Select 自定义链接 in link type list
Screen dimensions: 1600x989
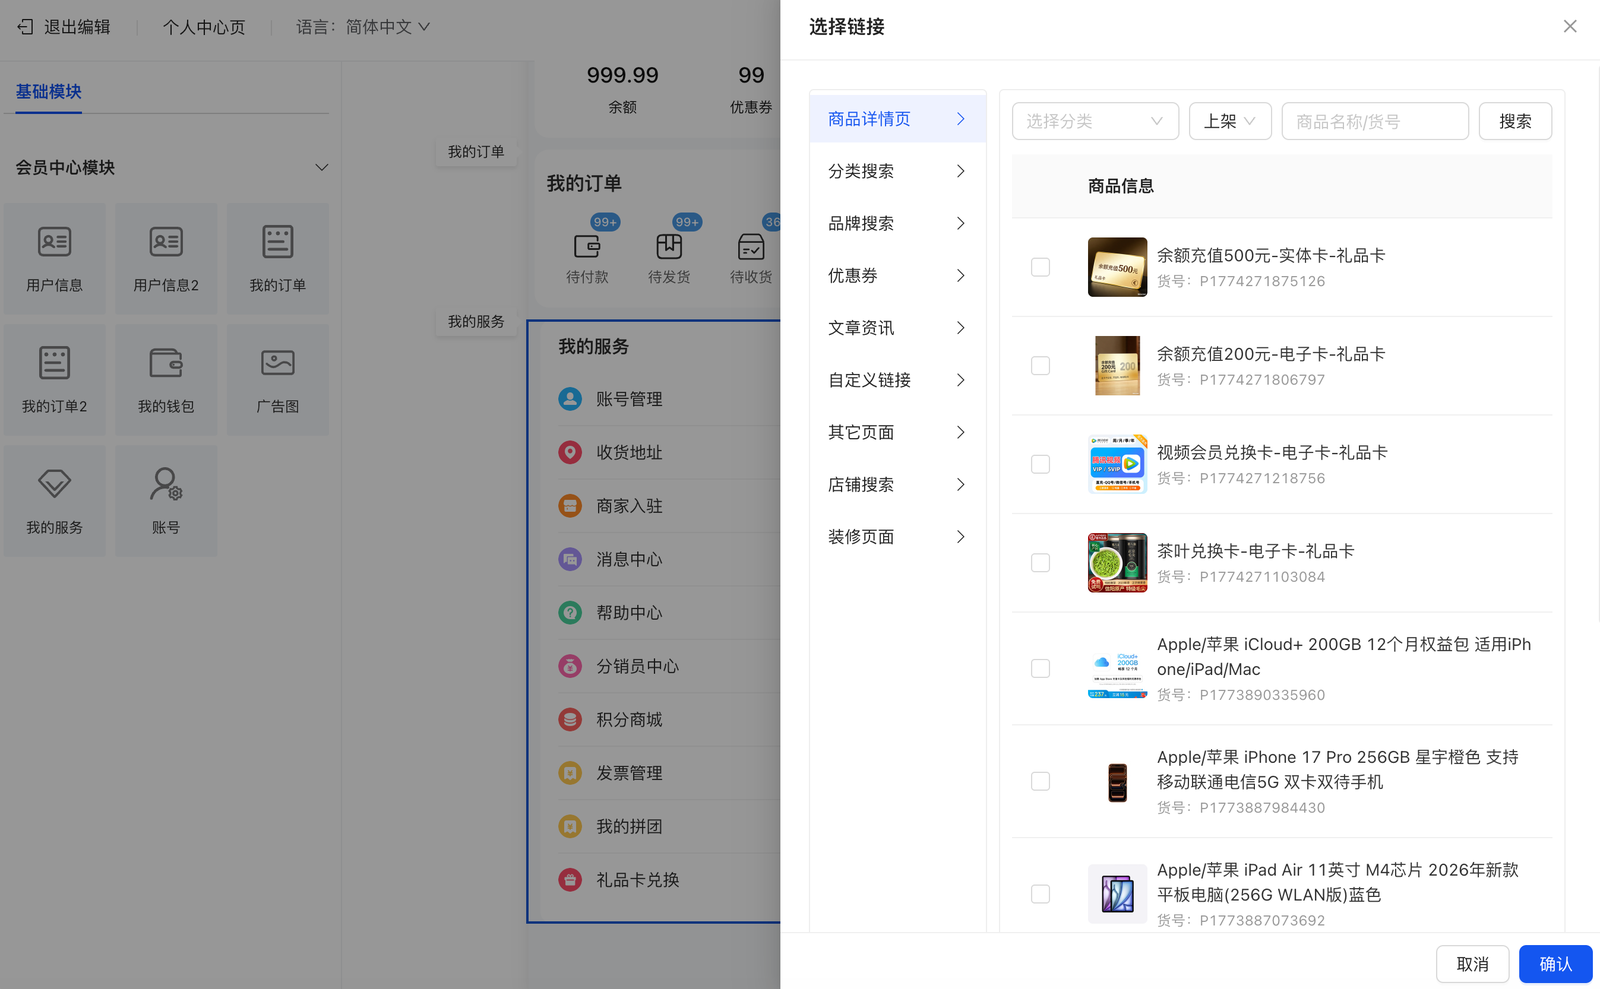tap(897, 380)
